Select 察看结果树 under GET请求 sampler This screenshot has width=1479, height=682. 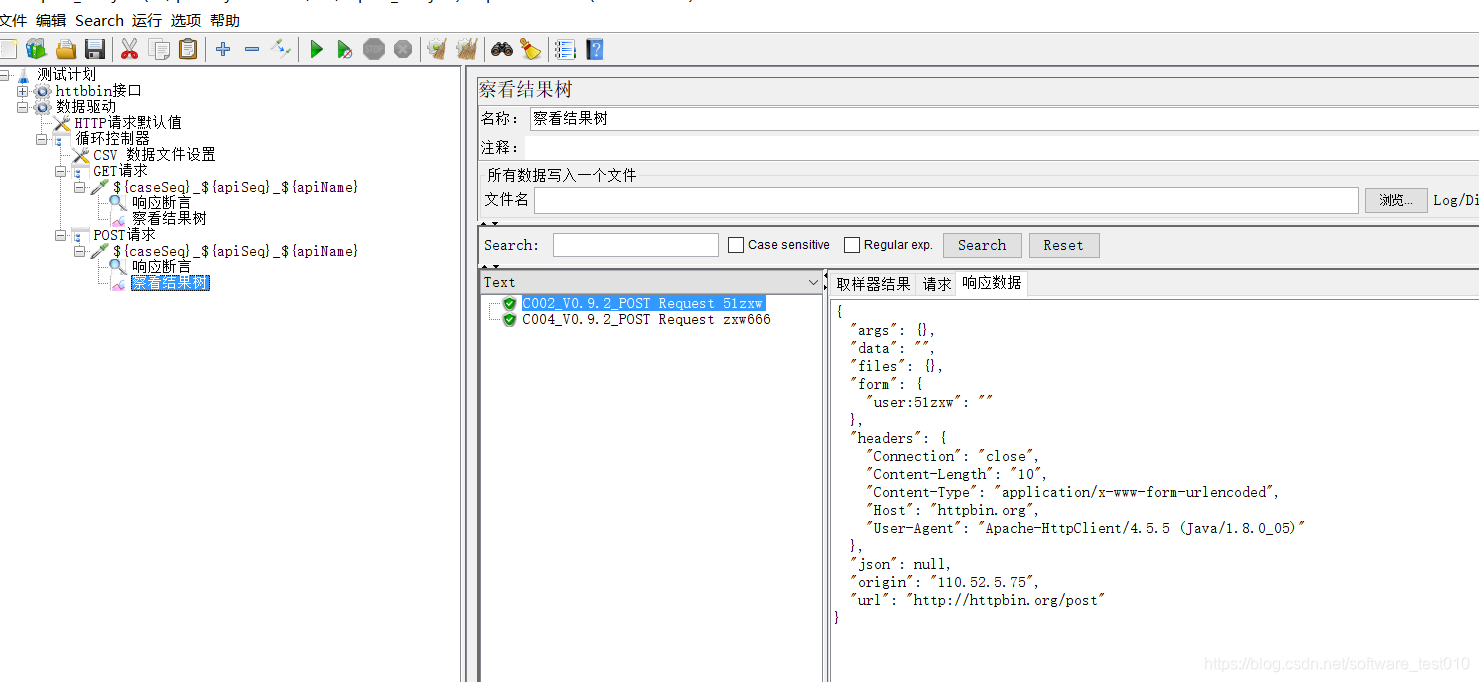coord(169,218)
